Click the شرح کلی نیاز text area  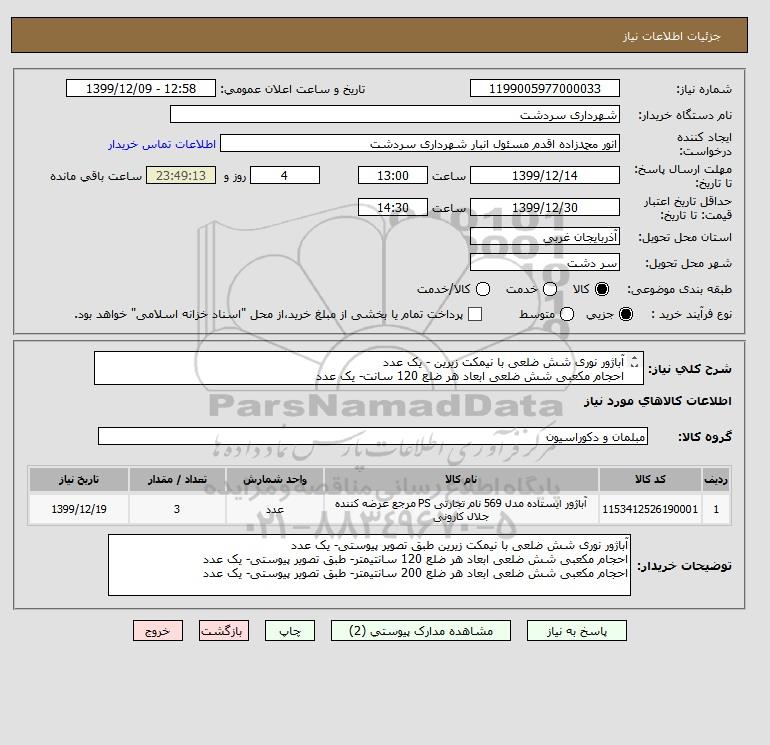(369, 368)
